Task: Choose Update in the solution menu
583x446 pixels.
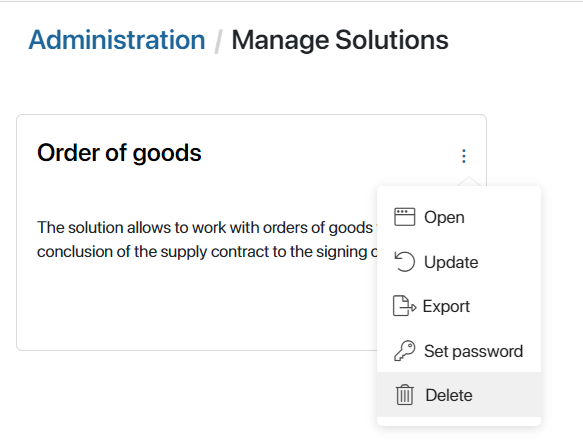Action: [459, 262]
